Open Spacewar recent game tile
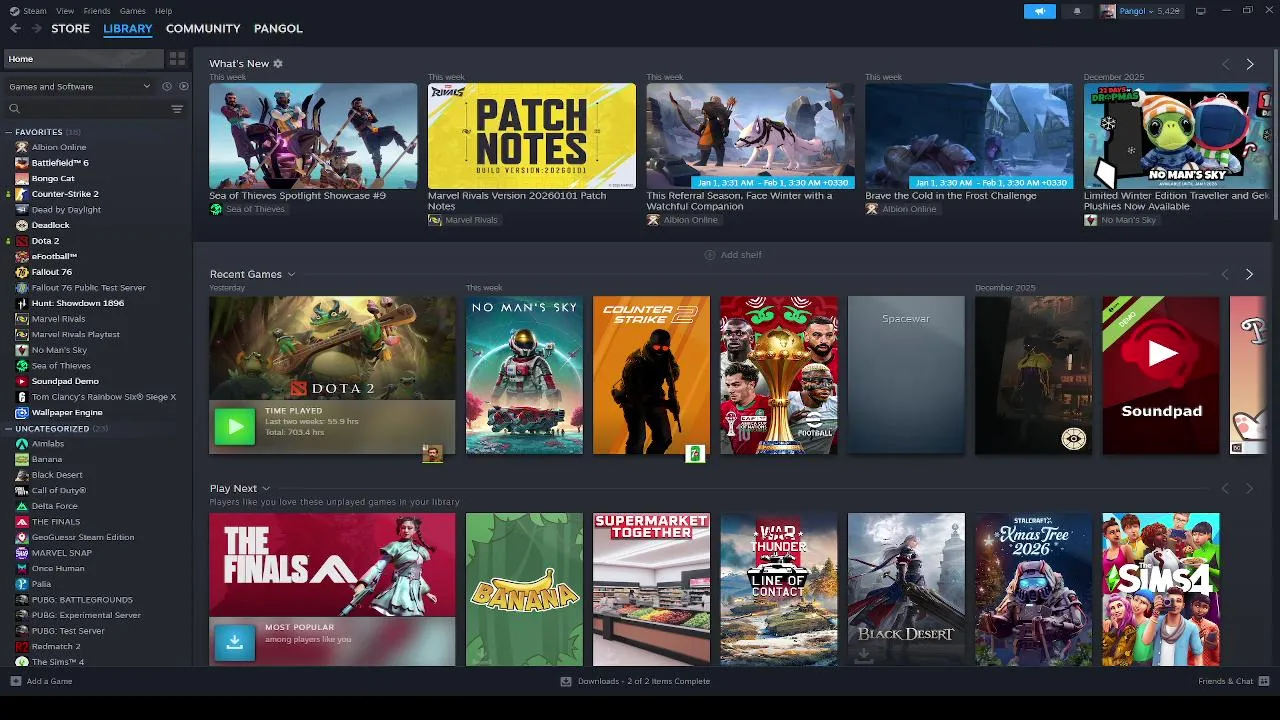This screenshot has width=1280, height=720. [906, 375]
